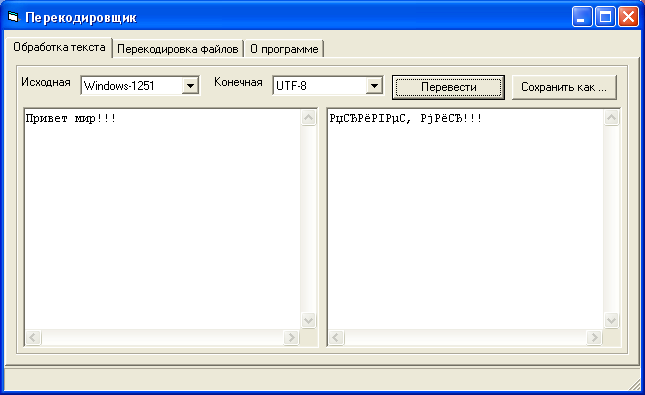Click the source text 'Привет мир!!!'
Viewport: 645px width, 395px height.
pos(71,118)
